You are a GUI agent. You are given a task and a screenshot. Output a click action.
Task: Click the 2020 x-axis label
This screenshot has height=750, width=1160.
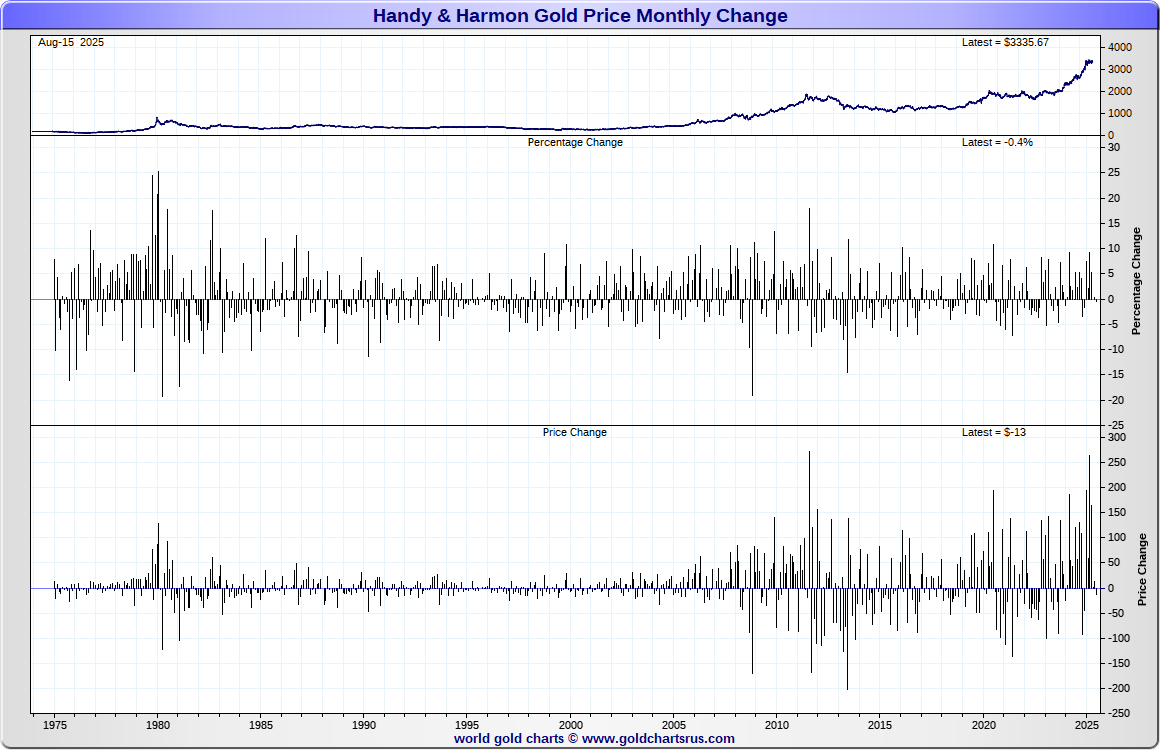pos(983,725)
